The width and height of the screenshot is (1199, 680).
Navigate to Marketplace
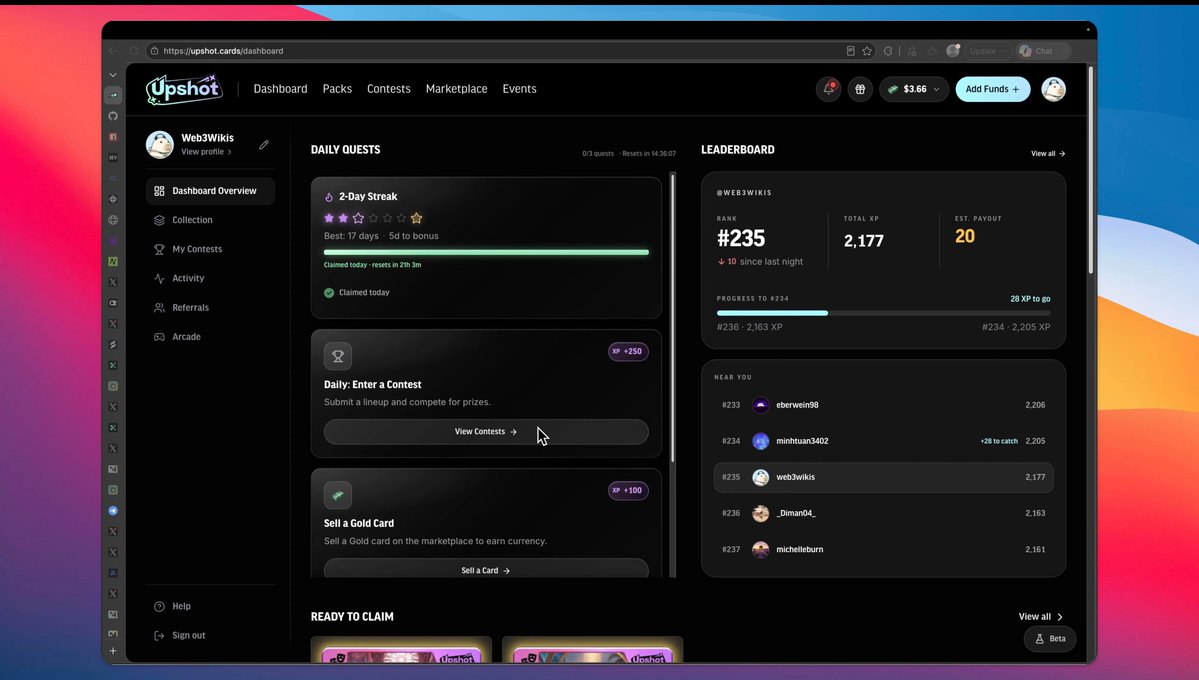(x=457, y=89)
